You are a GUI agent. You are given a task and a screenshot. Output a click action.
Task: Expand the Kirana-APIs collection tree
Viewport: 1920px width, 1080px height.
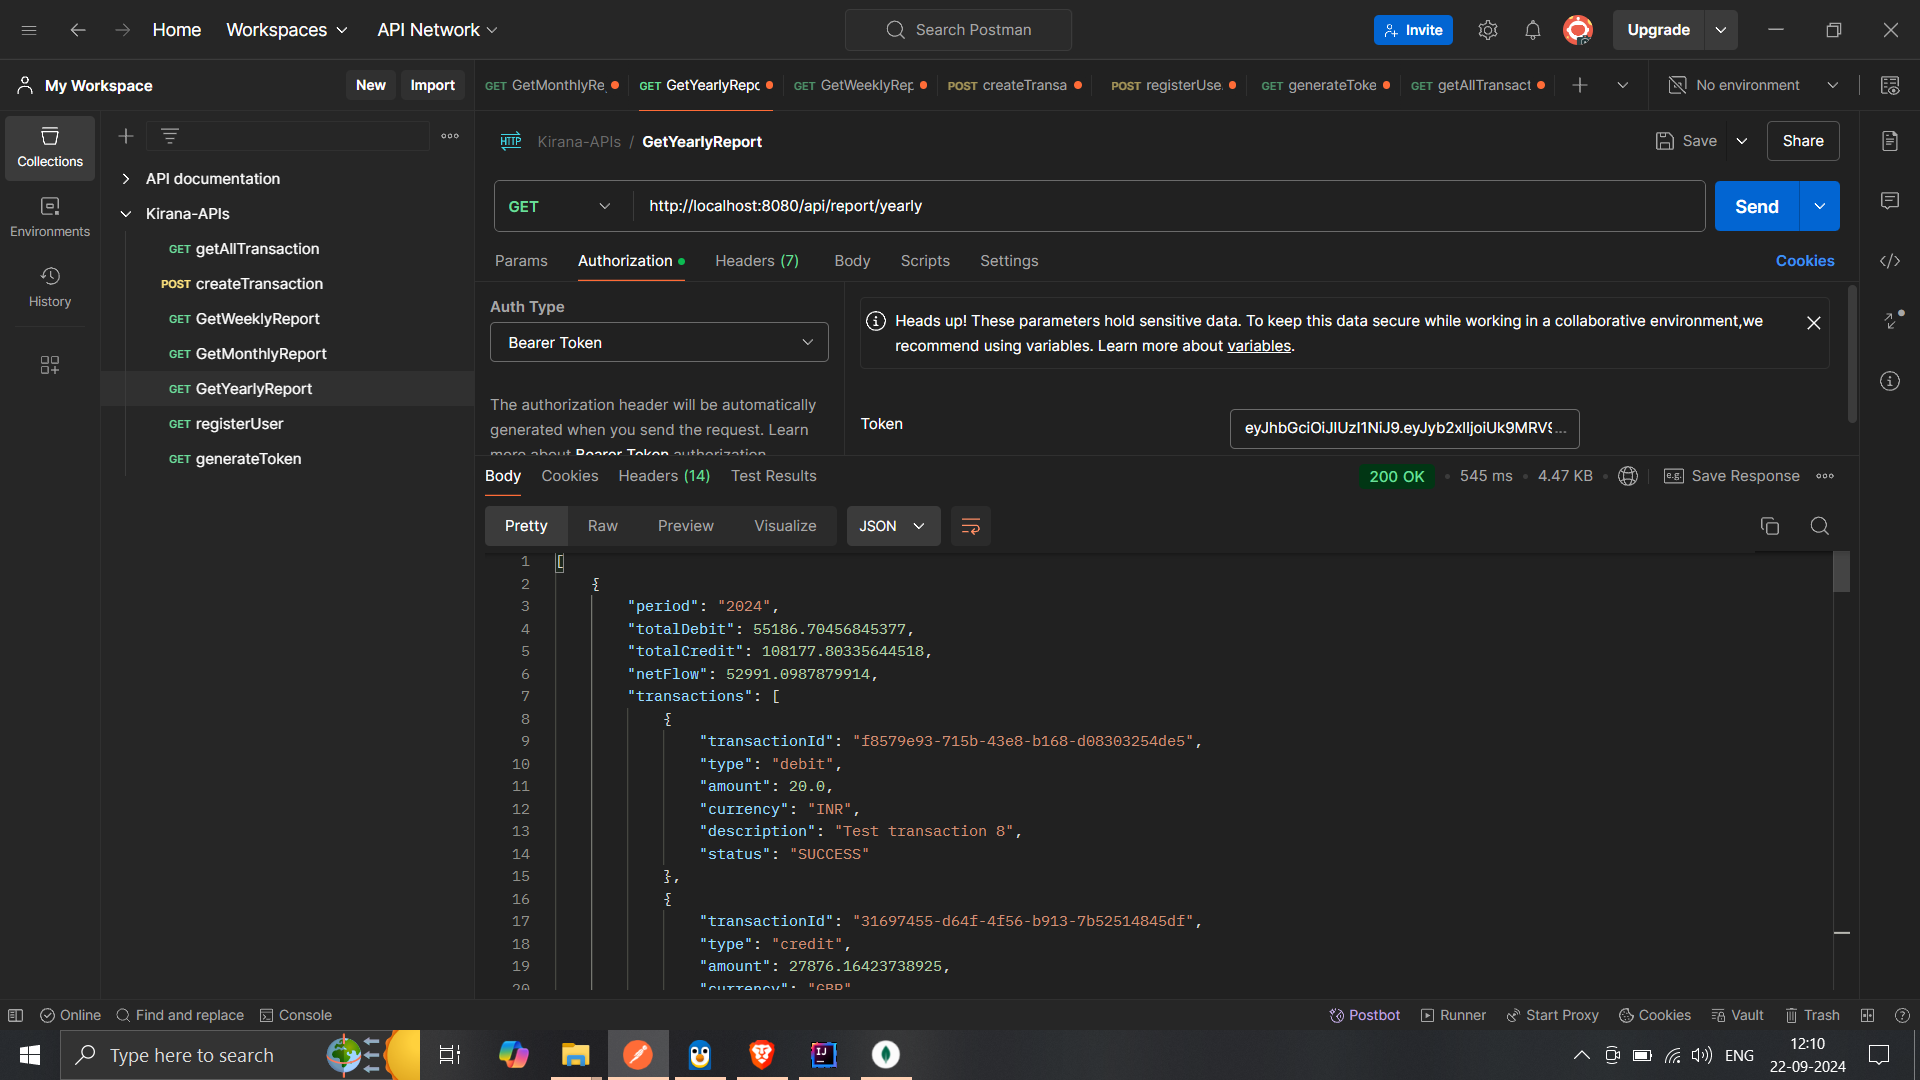click(125, 212)
